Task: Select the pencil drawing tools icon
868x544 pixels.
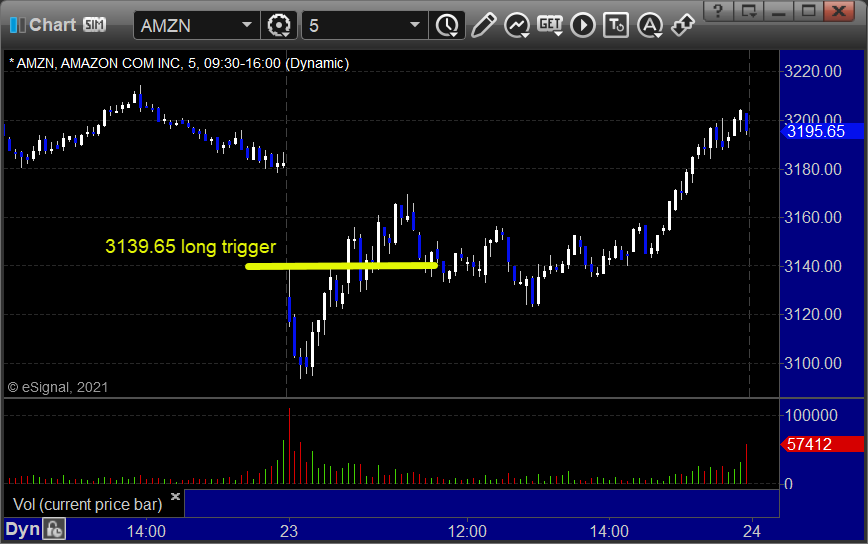Action: coord(483,25)
